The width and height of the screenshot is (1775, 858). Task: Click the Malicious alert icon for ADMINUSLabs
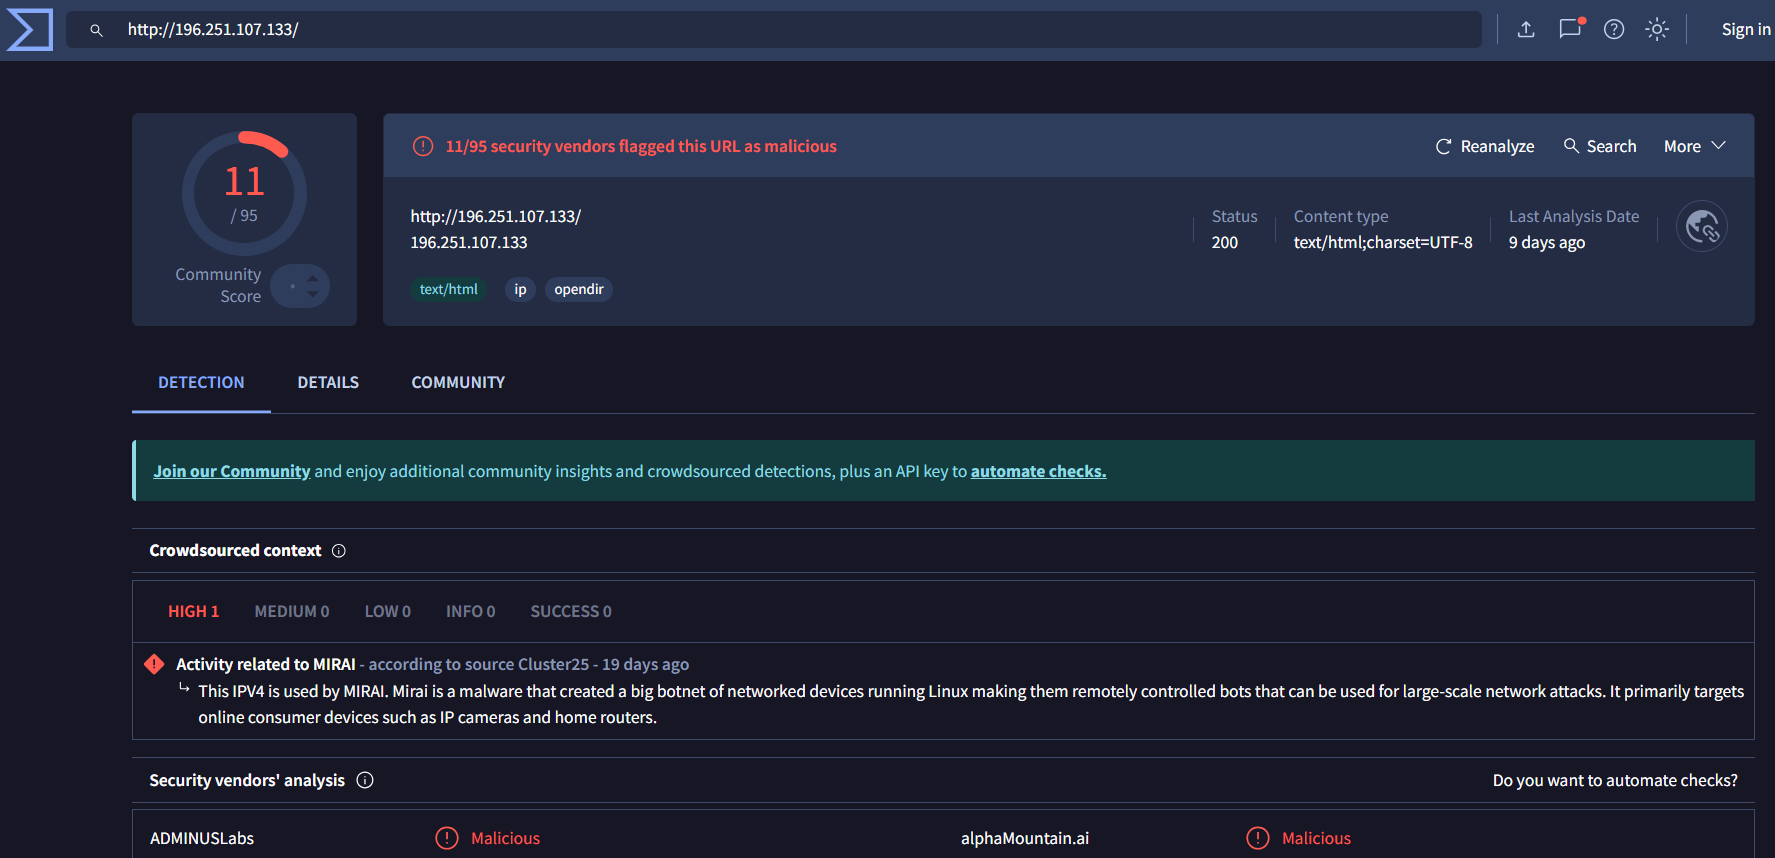coord(447,838)
